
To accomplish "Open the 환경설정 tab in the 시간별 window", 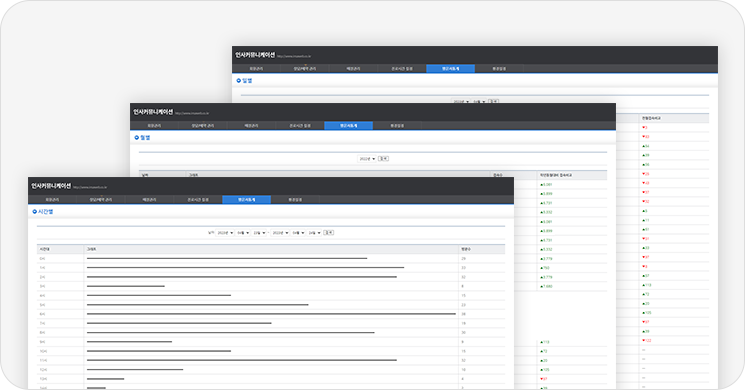I will (295, 200).
